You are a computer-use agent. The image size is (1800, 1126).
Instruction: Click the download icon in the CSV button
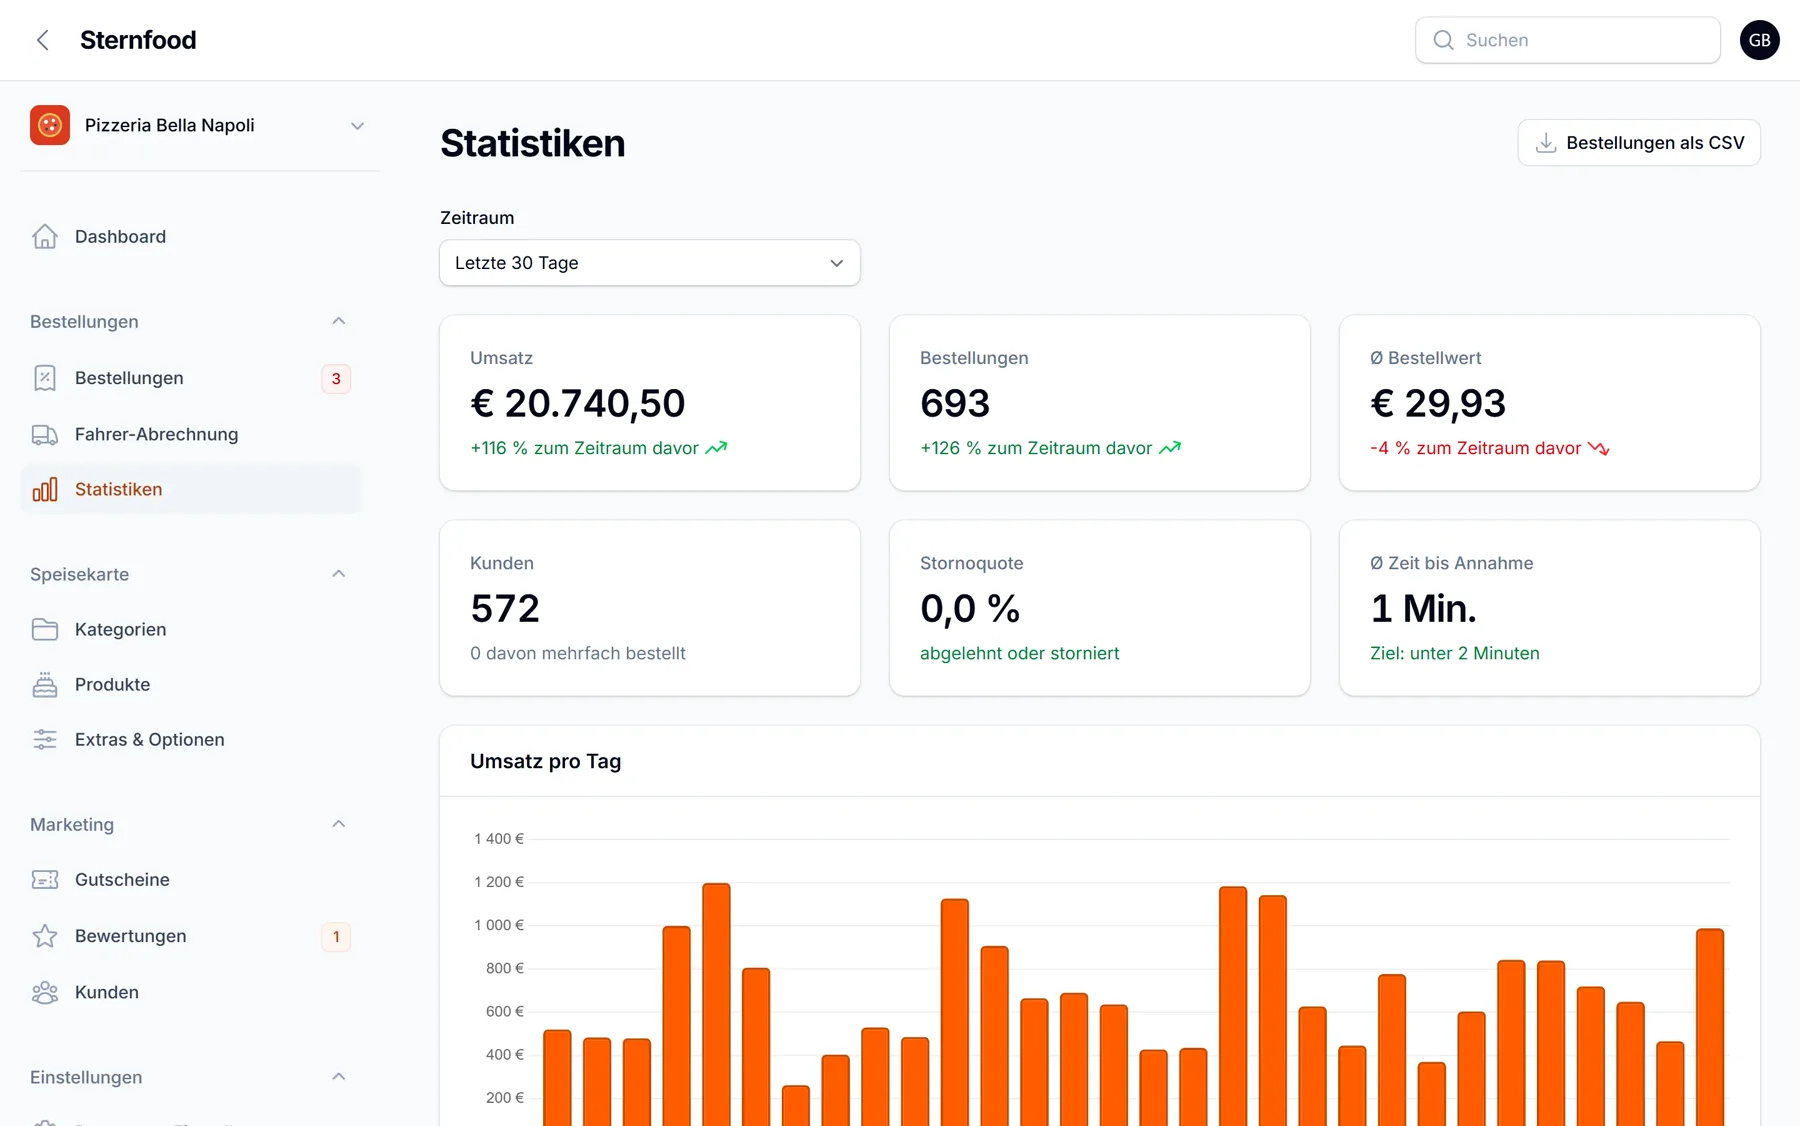[x=1546, y=143]
